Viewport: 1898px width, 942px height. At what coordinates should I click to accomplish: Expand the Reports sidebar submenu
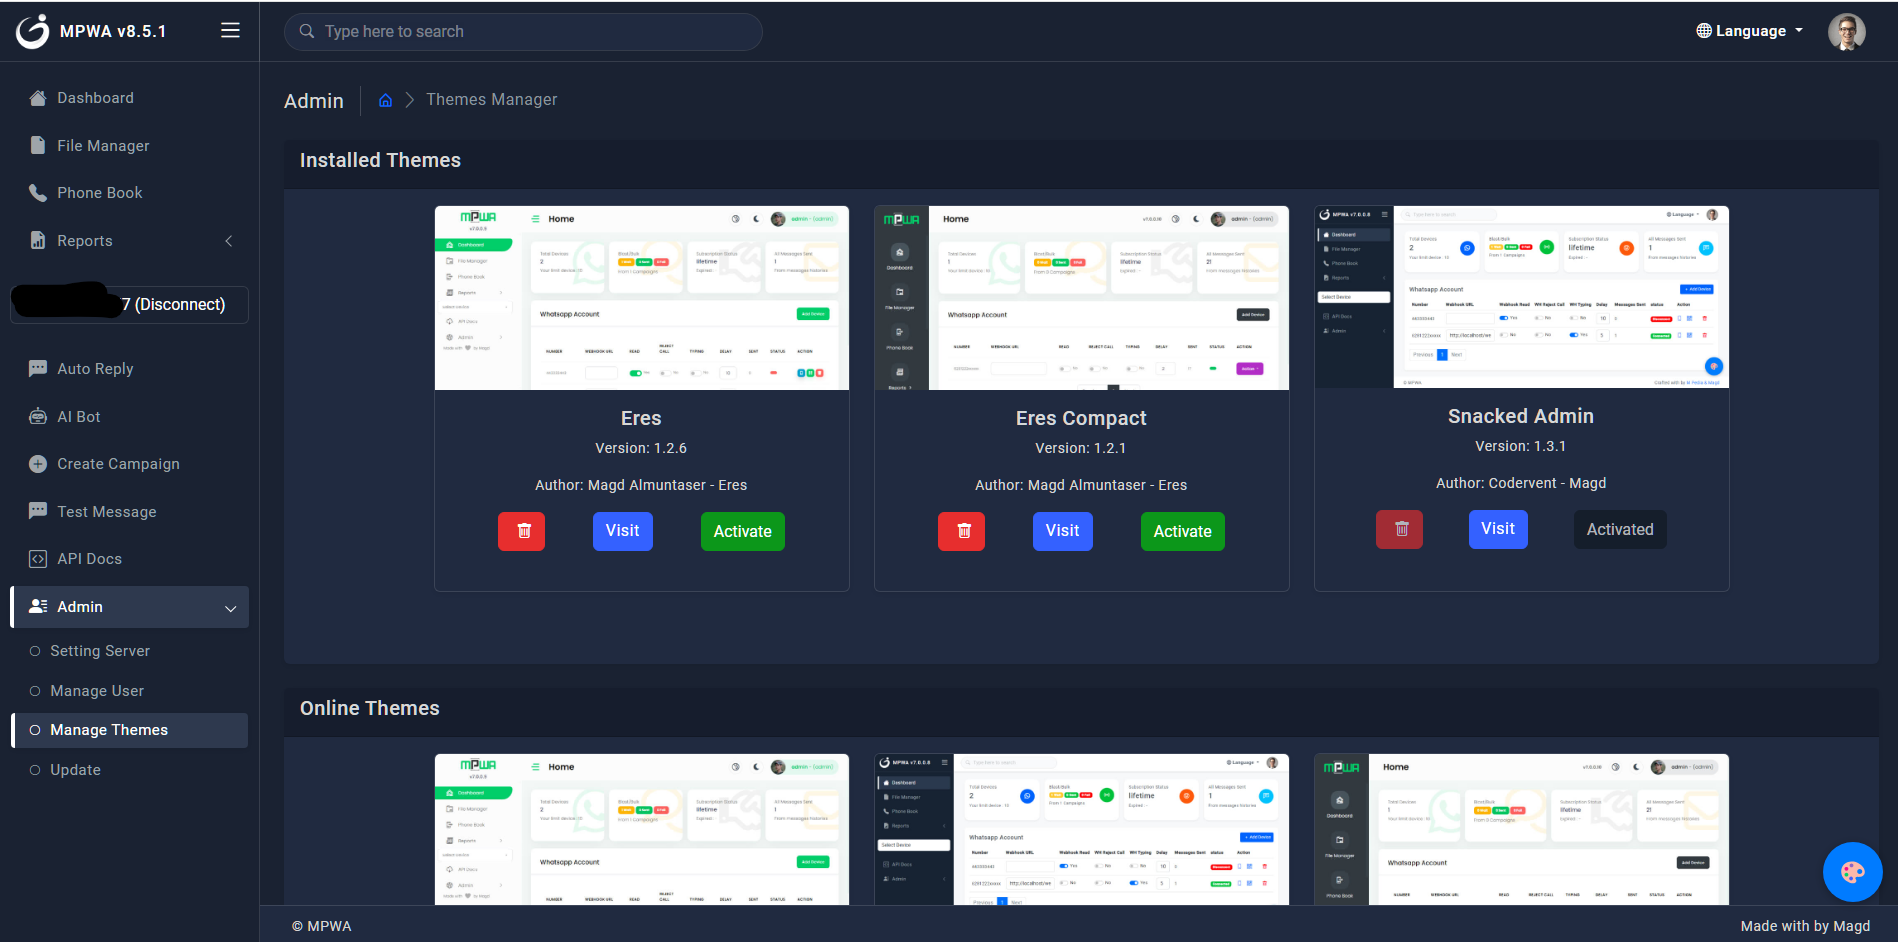tap(130, 241)
